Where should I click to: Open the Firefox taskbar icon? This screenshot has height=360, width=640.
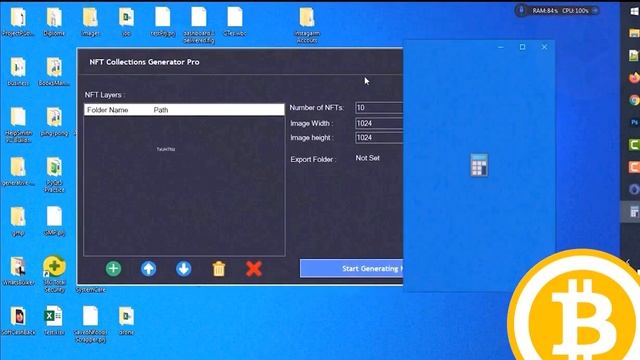click(634, 78)
